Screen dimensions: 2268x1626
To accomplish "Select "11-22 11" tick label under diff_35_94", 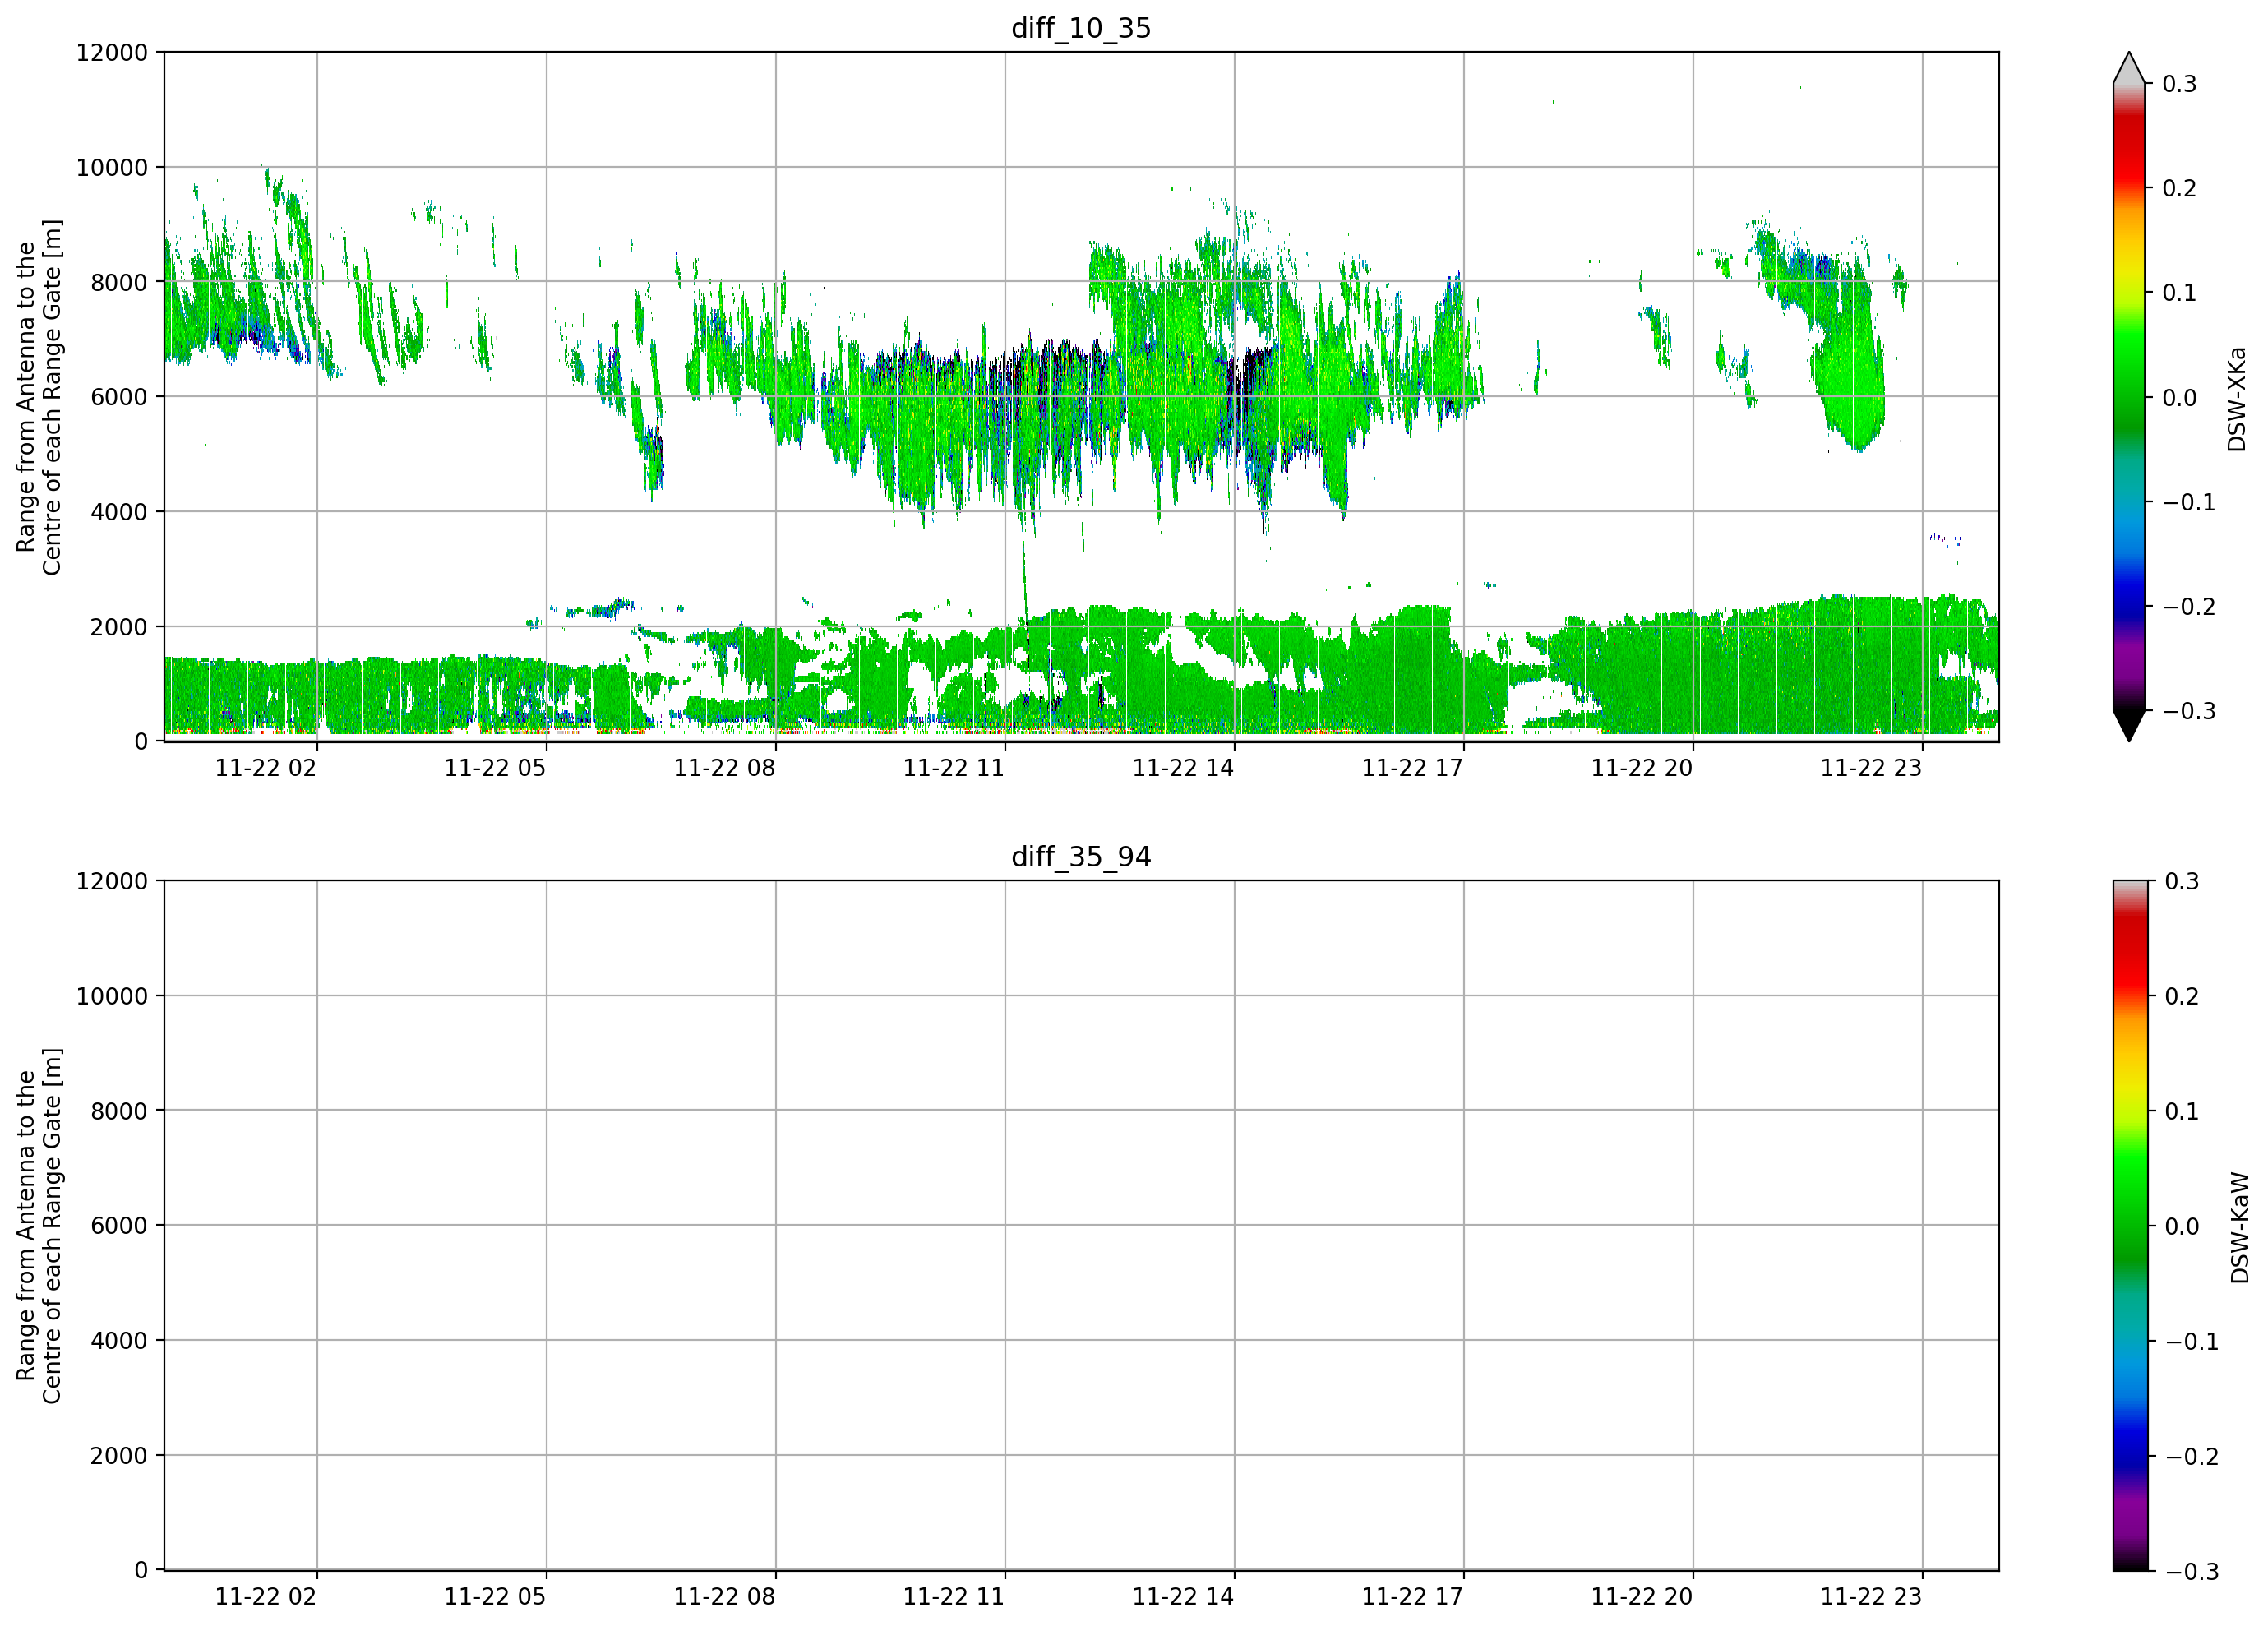I will point(954,1597).
